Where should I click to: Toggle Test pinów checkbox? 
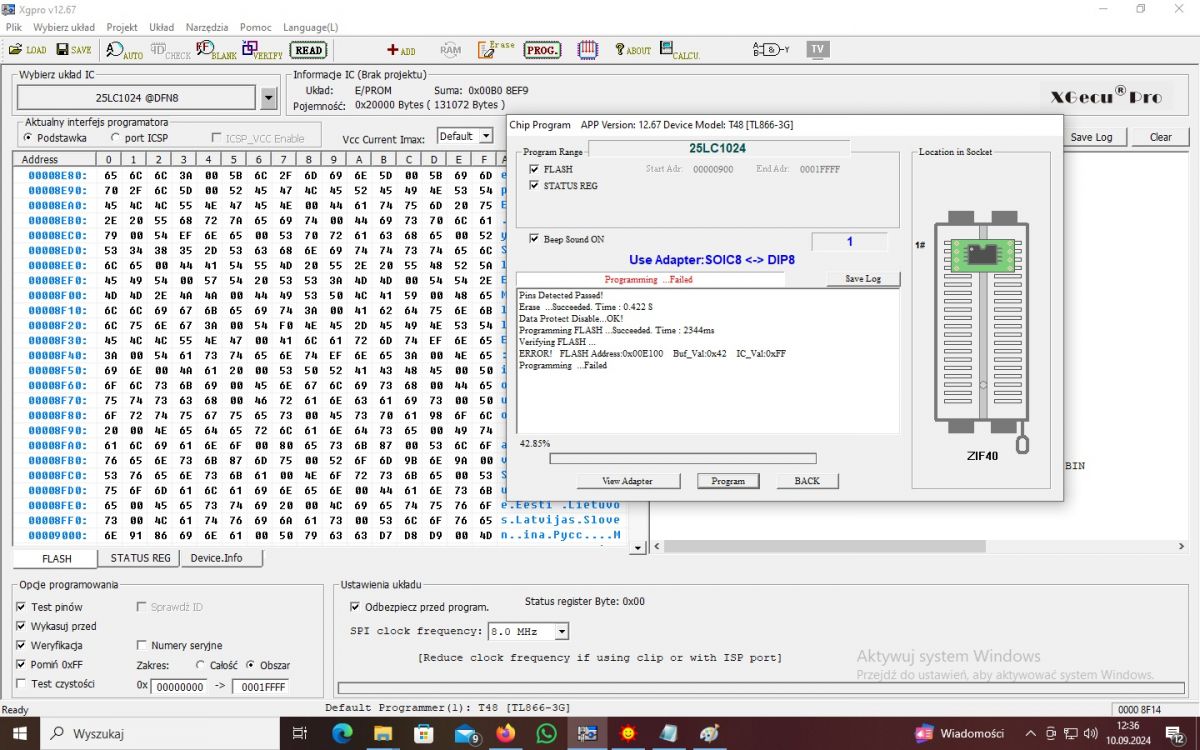click(x=21, y=607)
